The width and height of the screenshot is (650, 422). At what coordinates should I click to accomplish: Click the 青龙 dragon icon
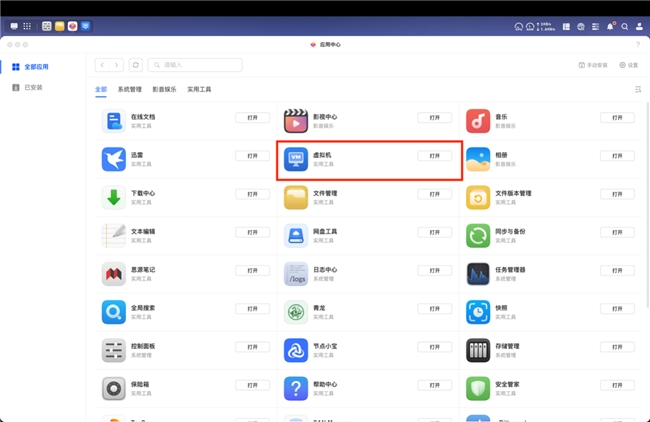(x=296, y=312)
